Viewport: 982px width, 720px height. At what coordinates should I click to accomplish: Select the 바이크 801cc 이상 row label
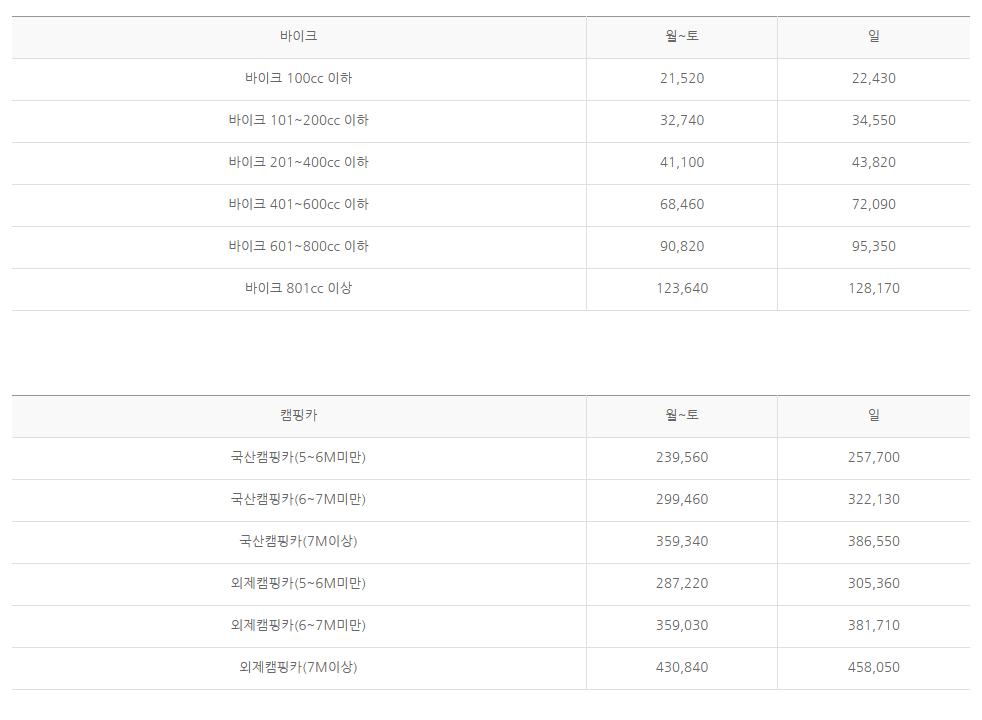coord(299,288)
